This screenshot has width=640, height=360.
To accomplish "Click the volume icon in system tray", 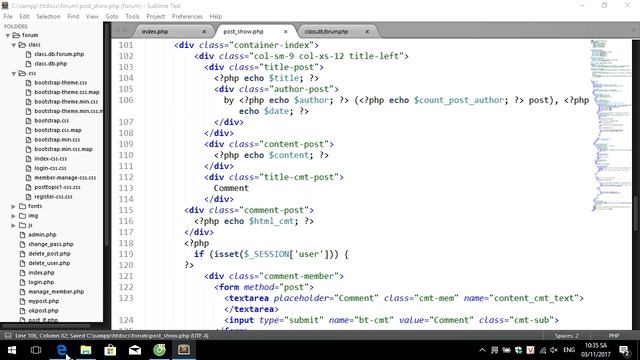I will tap(554, 350).
